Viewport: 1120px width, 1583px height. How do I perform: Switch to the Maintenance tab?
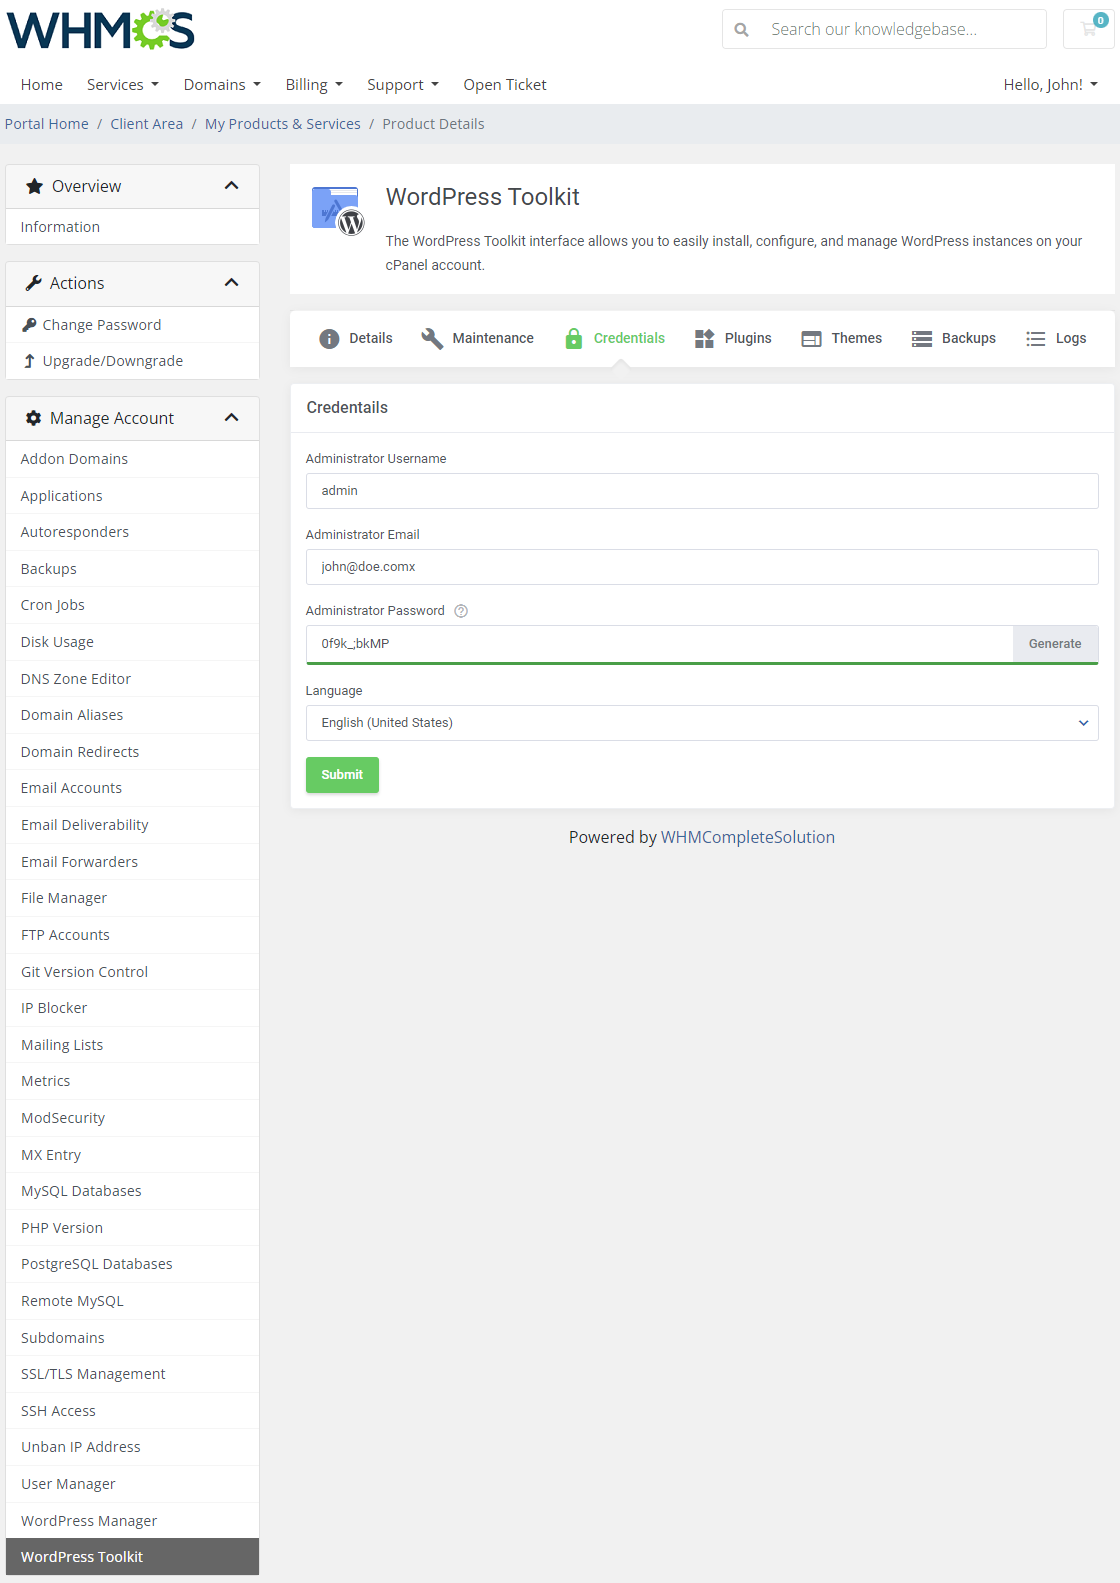pos(478,339)
